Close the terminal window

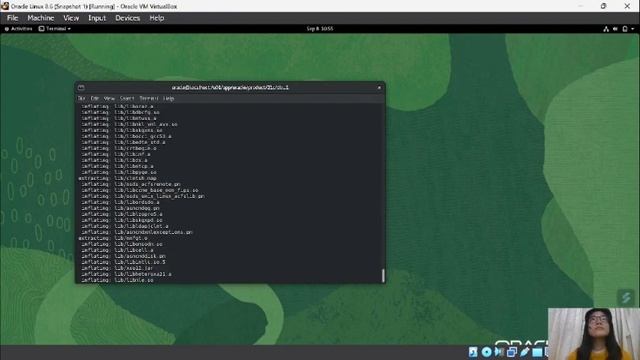coord(379,87)
